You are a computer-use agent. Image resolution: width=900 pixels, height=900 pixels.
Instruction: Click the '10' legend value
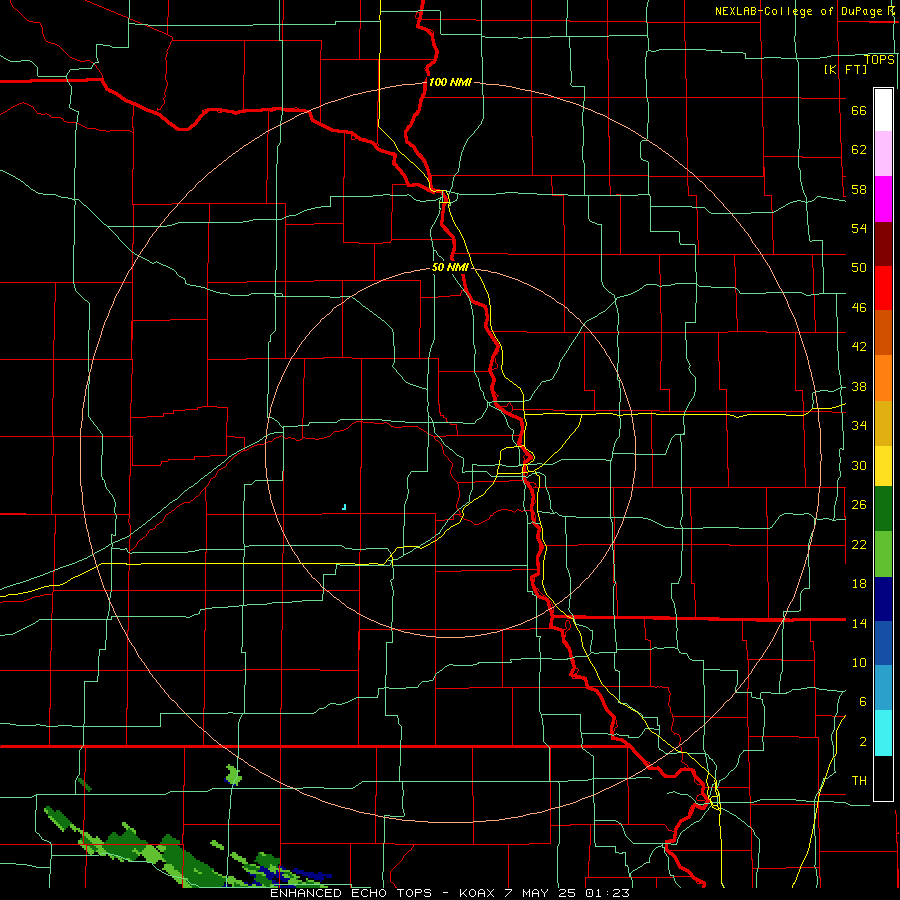point(859,662)
